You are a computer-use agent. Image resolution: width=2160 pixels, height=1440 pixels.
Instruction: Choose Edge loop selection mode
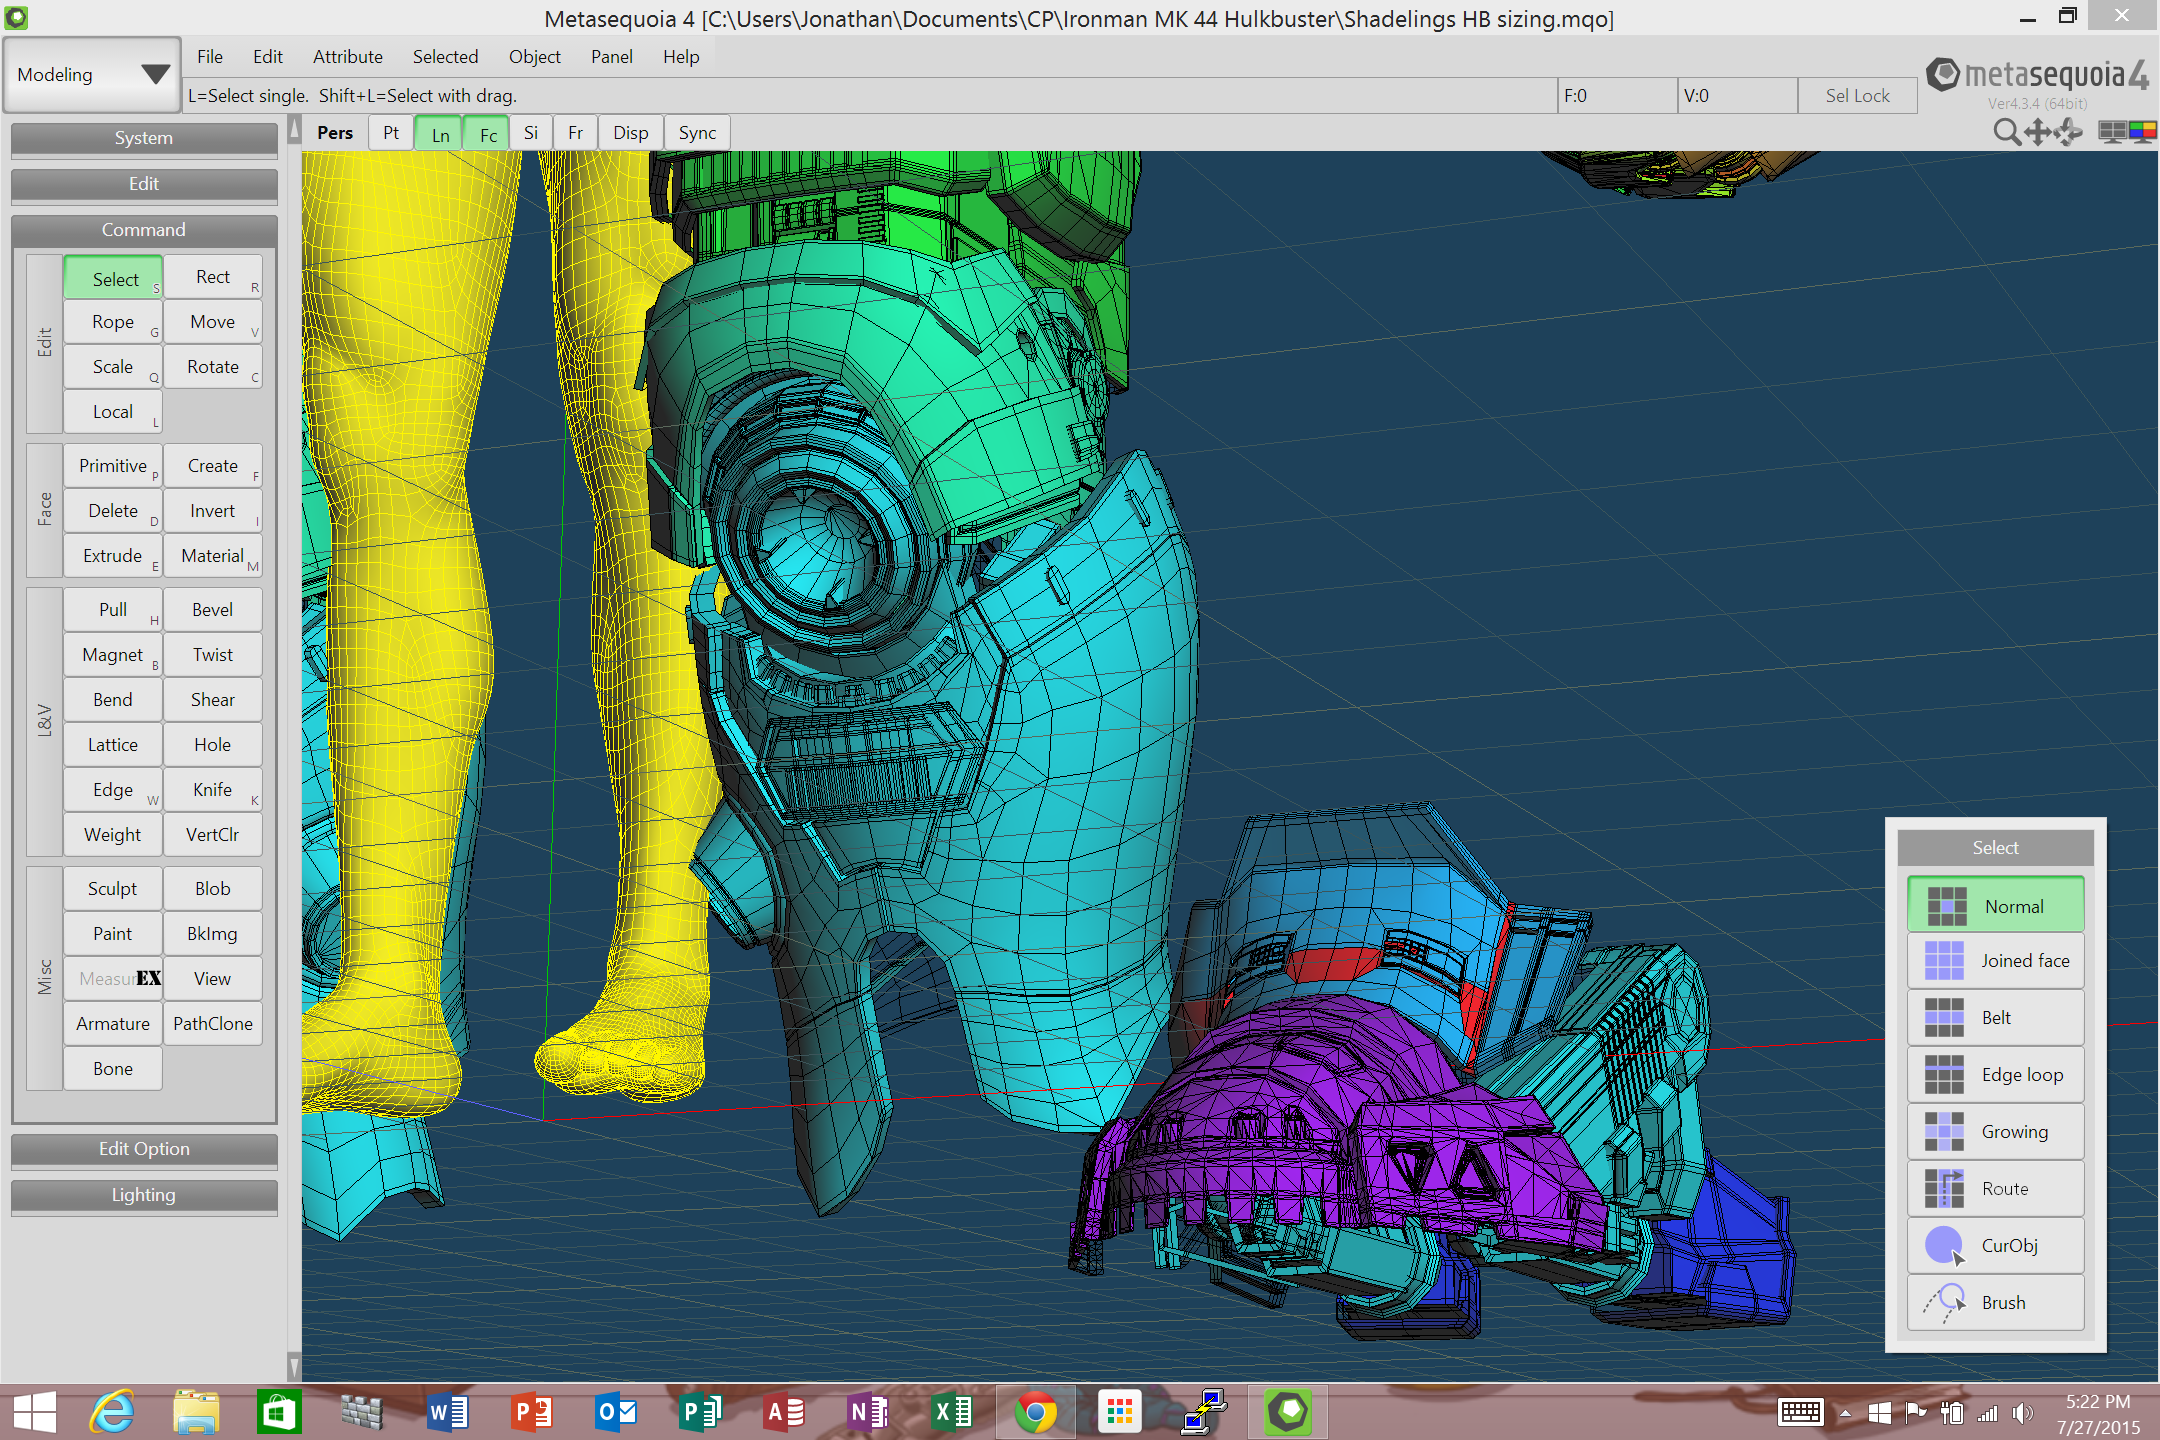coord(1995,1075)
